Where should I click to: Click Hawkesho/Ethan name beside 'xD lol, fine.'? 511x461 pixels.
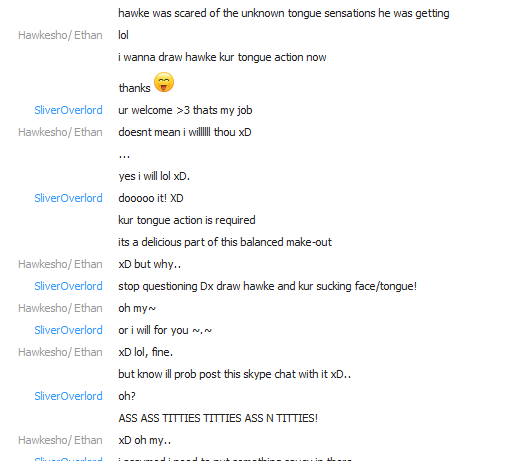pyautogui.click(x=60, y=352)
